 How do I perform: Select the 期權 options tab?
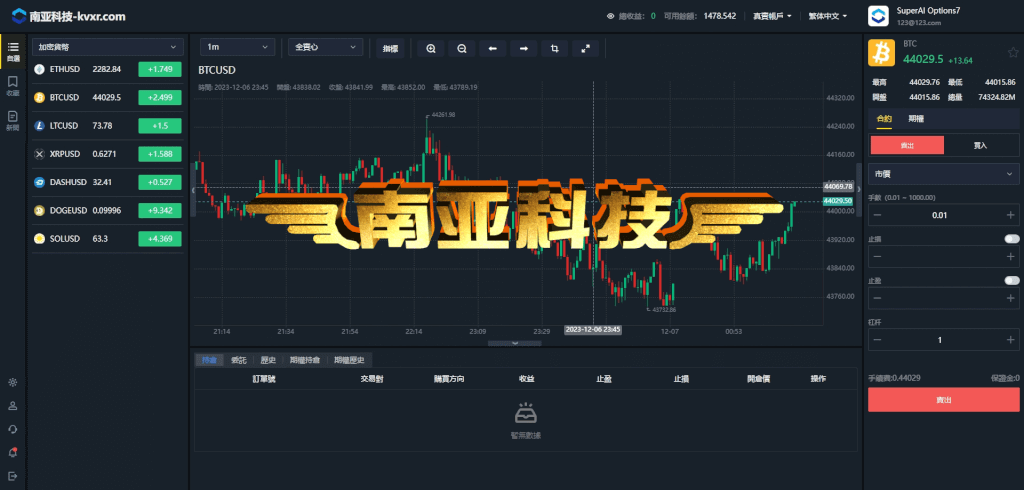coord(916,119)
